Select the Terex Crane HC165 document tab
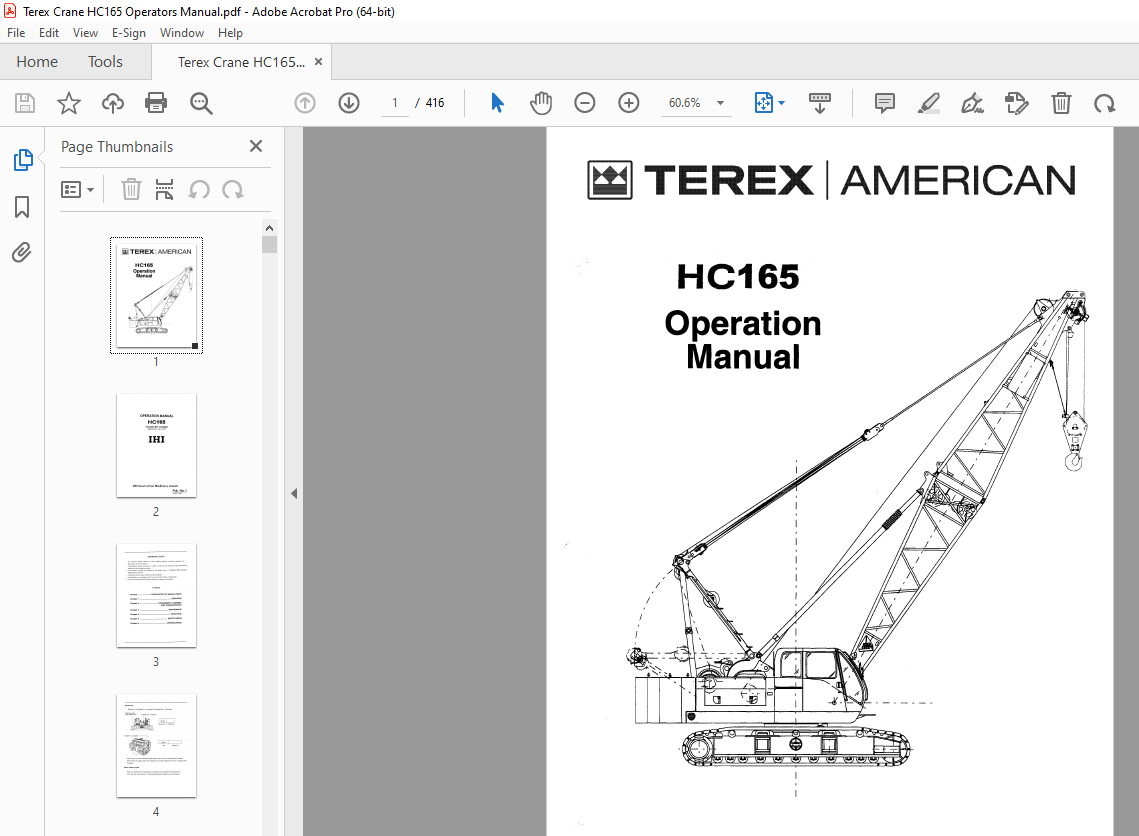 pyautogui.click(x=241, y=62)
